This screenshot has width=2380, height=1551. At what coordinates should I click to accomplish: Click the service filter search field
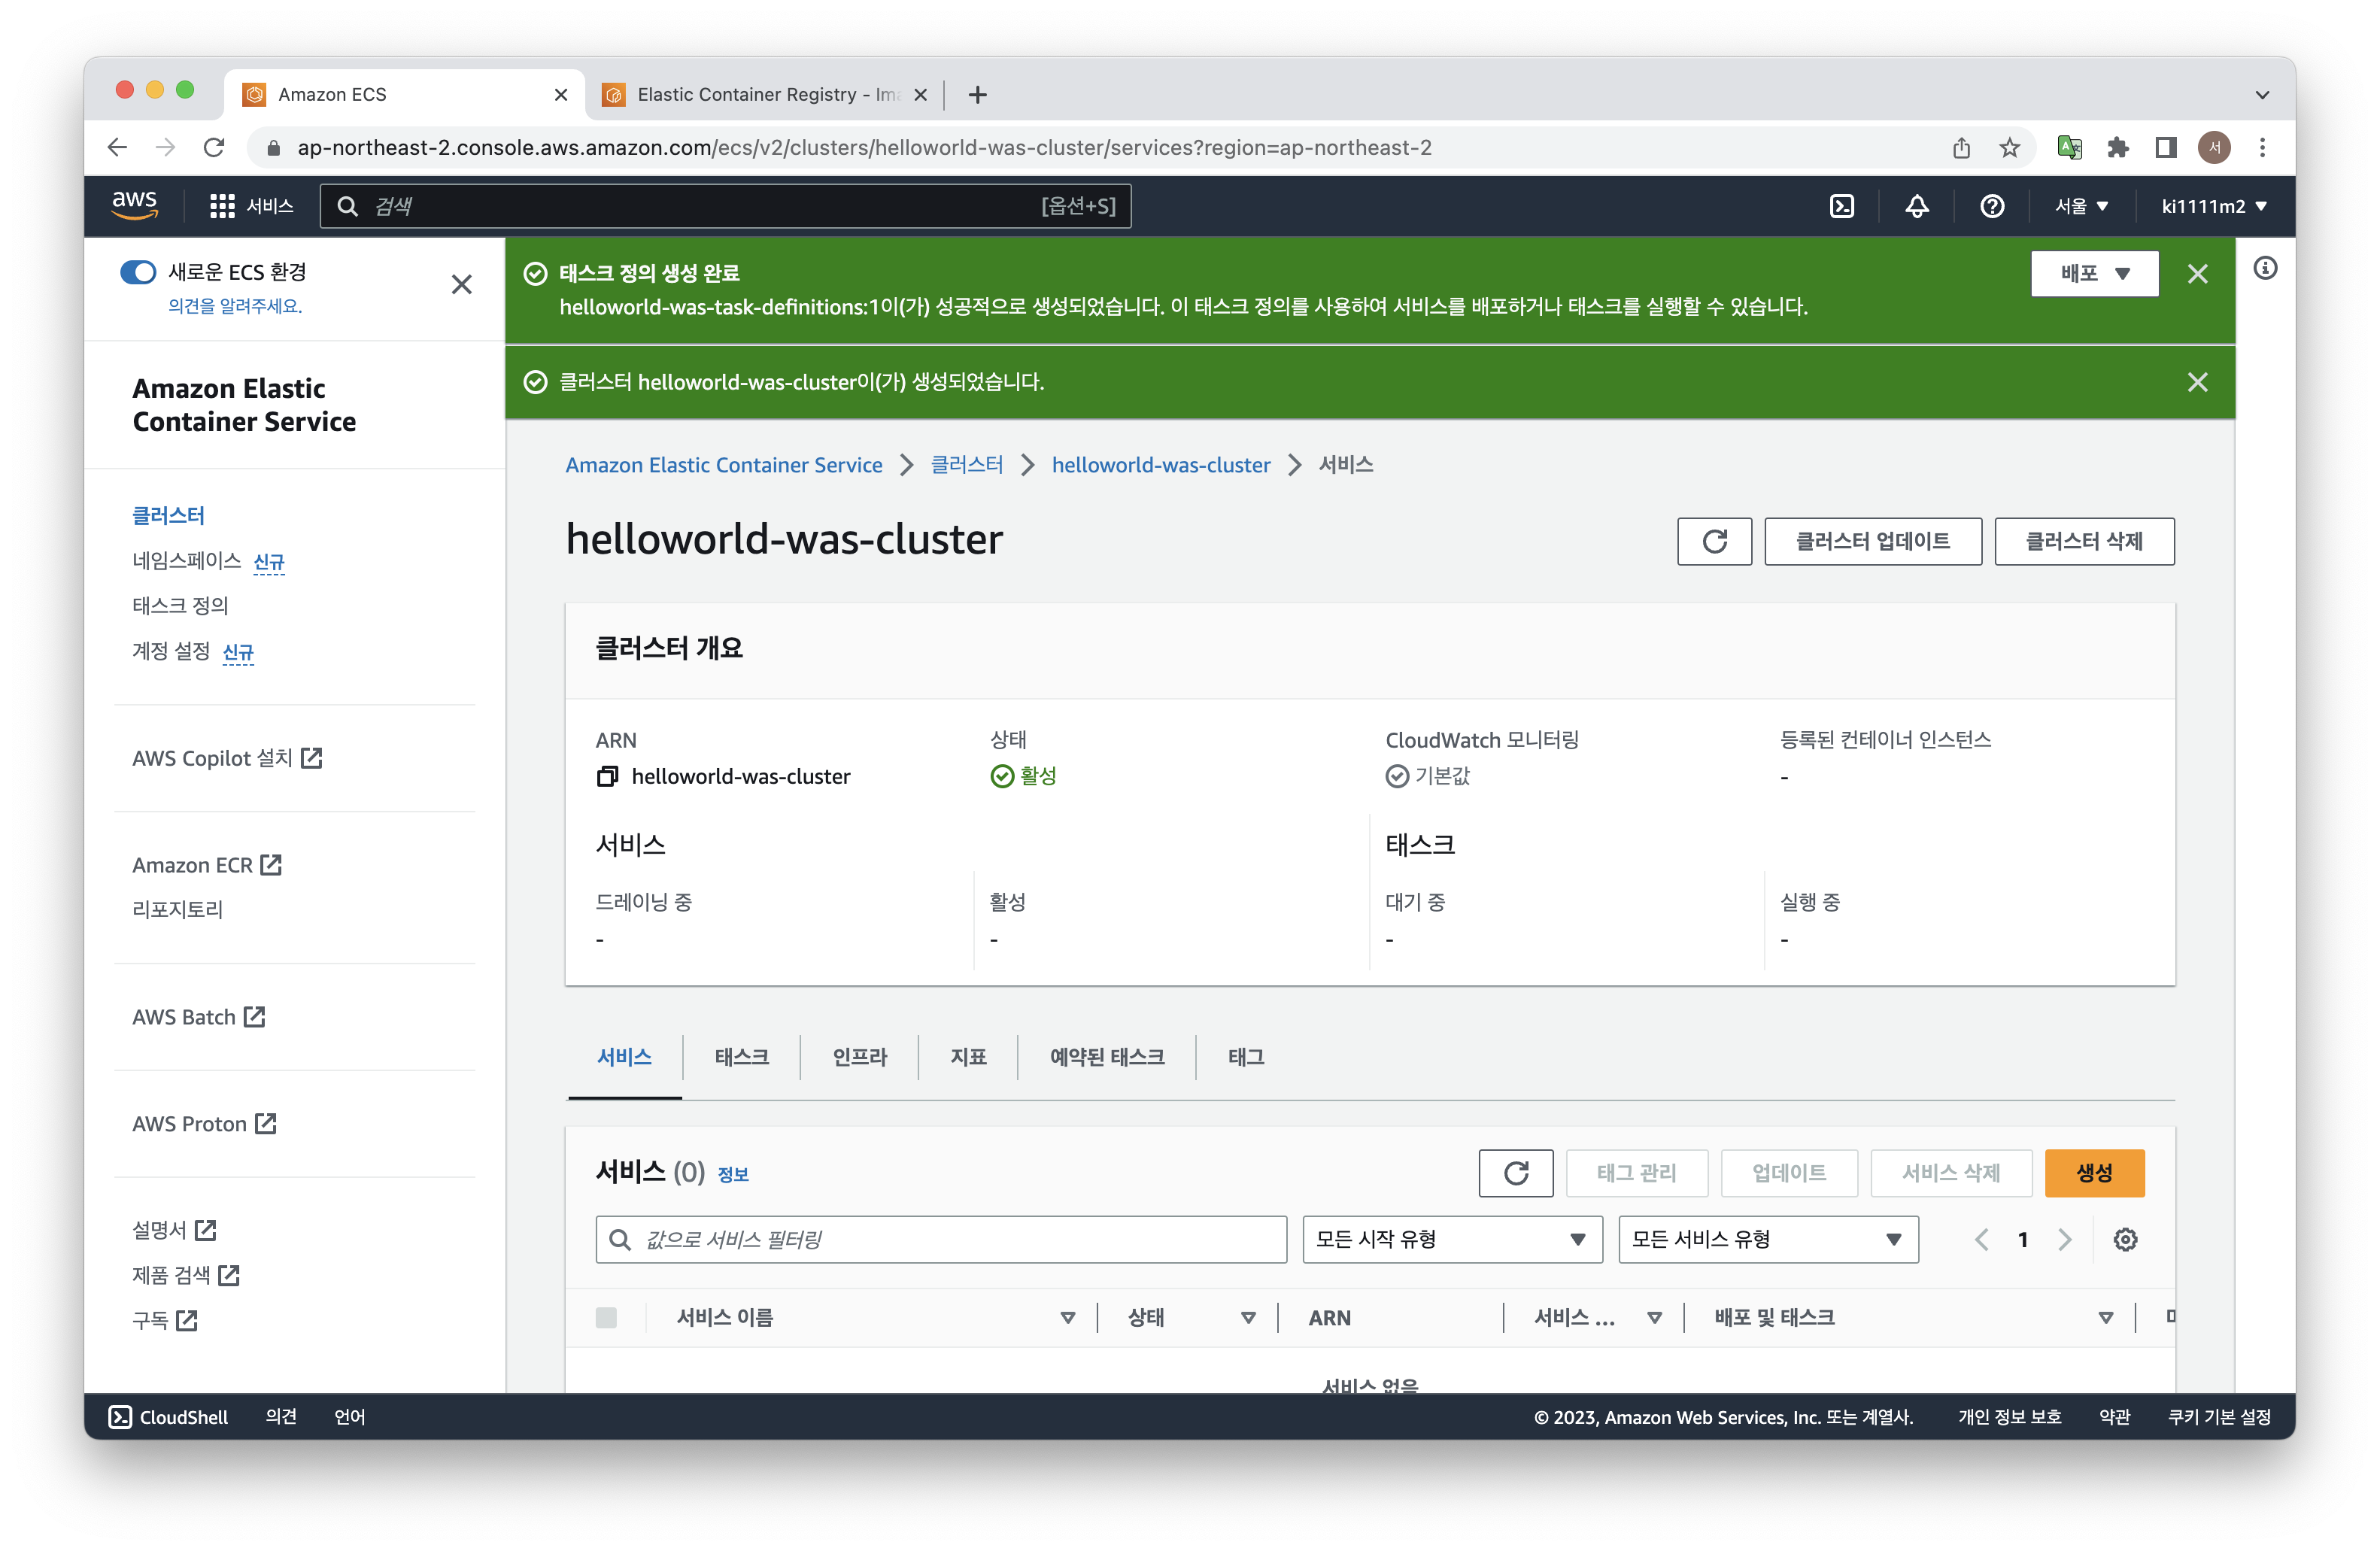coord(940,1240)
